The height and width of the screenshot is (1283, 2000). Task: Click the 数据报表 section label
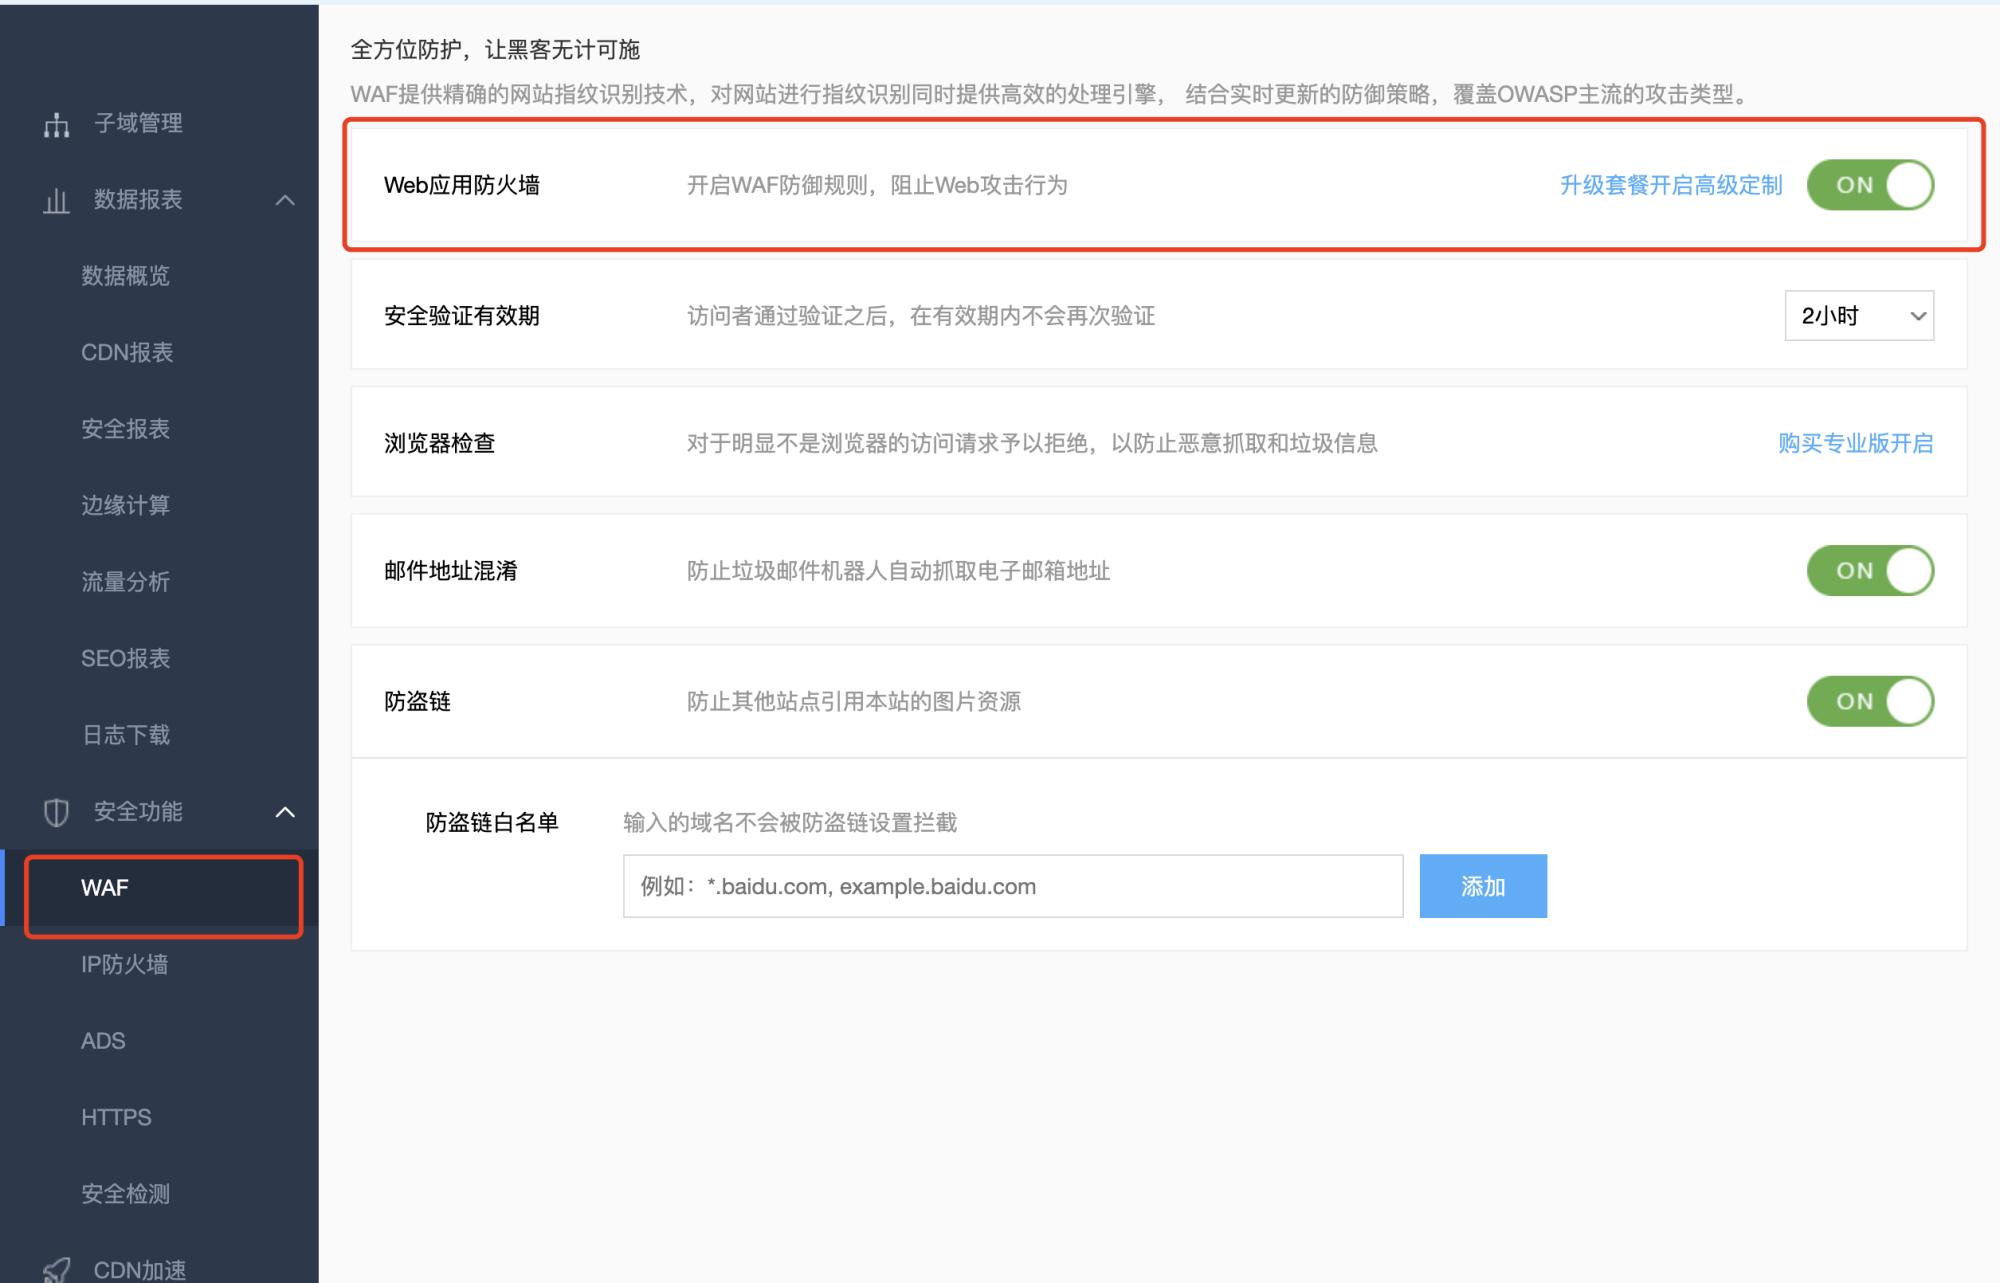pos(138,200)
